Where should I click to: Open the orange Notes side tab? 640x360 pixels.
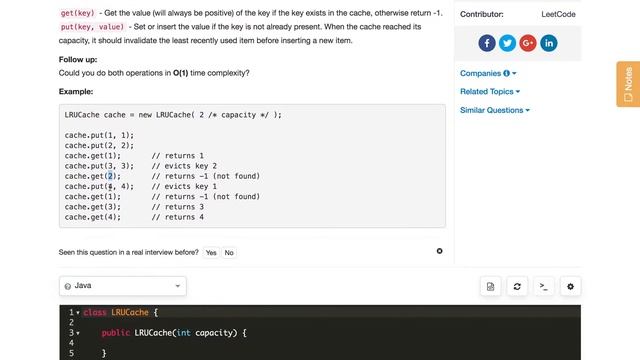[x=628, y=84]
